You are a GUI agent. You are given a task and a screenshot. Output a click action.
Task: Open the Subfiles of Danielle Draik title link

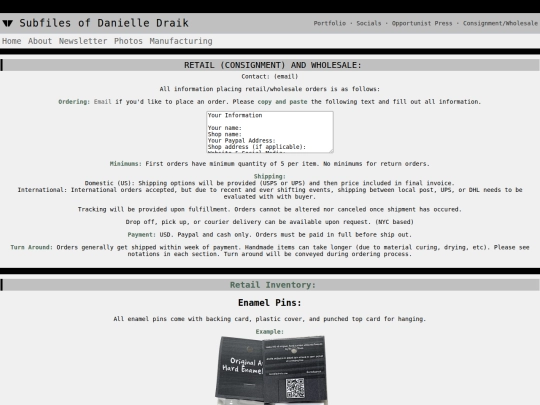(104, 23)
